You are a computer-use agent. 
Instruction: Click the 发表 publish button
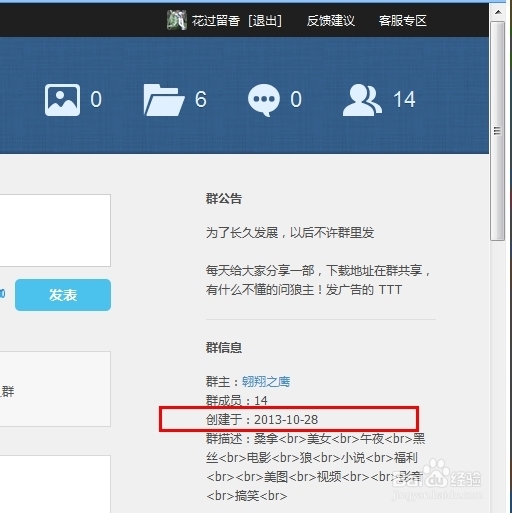point(63,295)
